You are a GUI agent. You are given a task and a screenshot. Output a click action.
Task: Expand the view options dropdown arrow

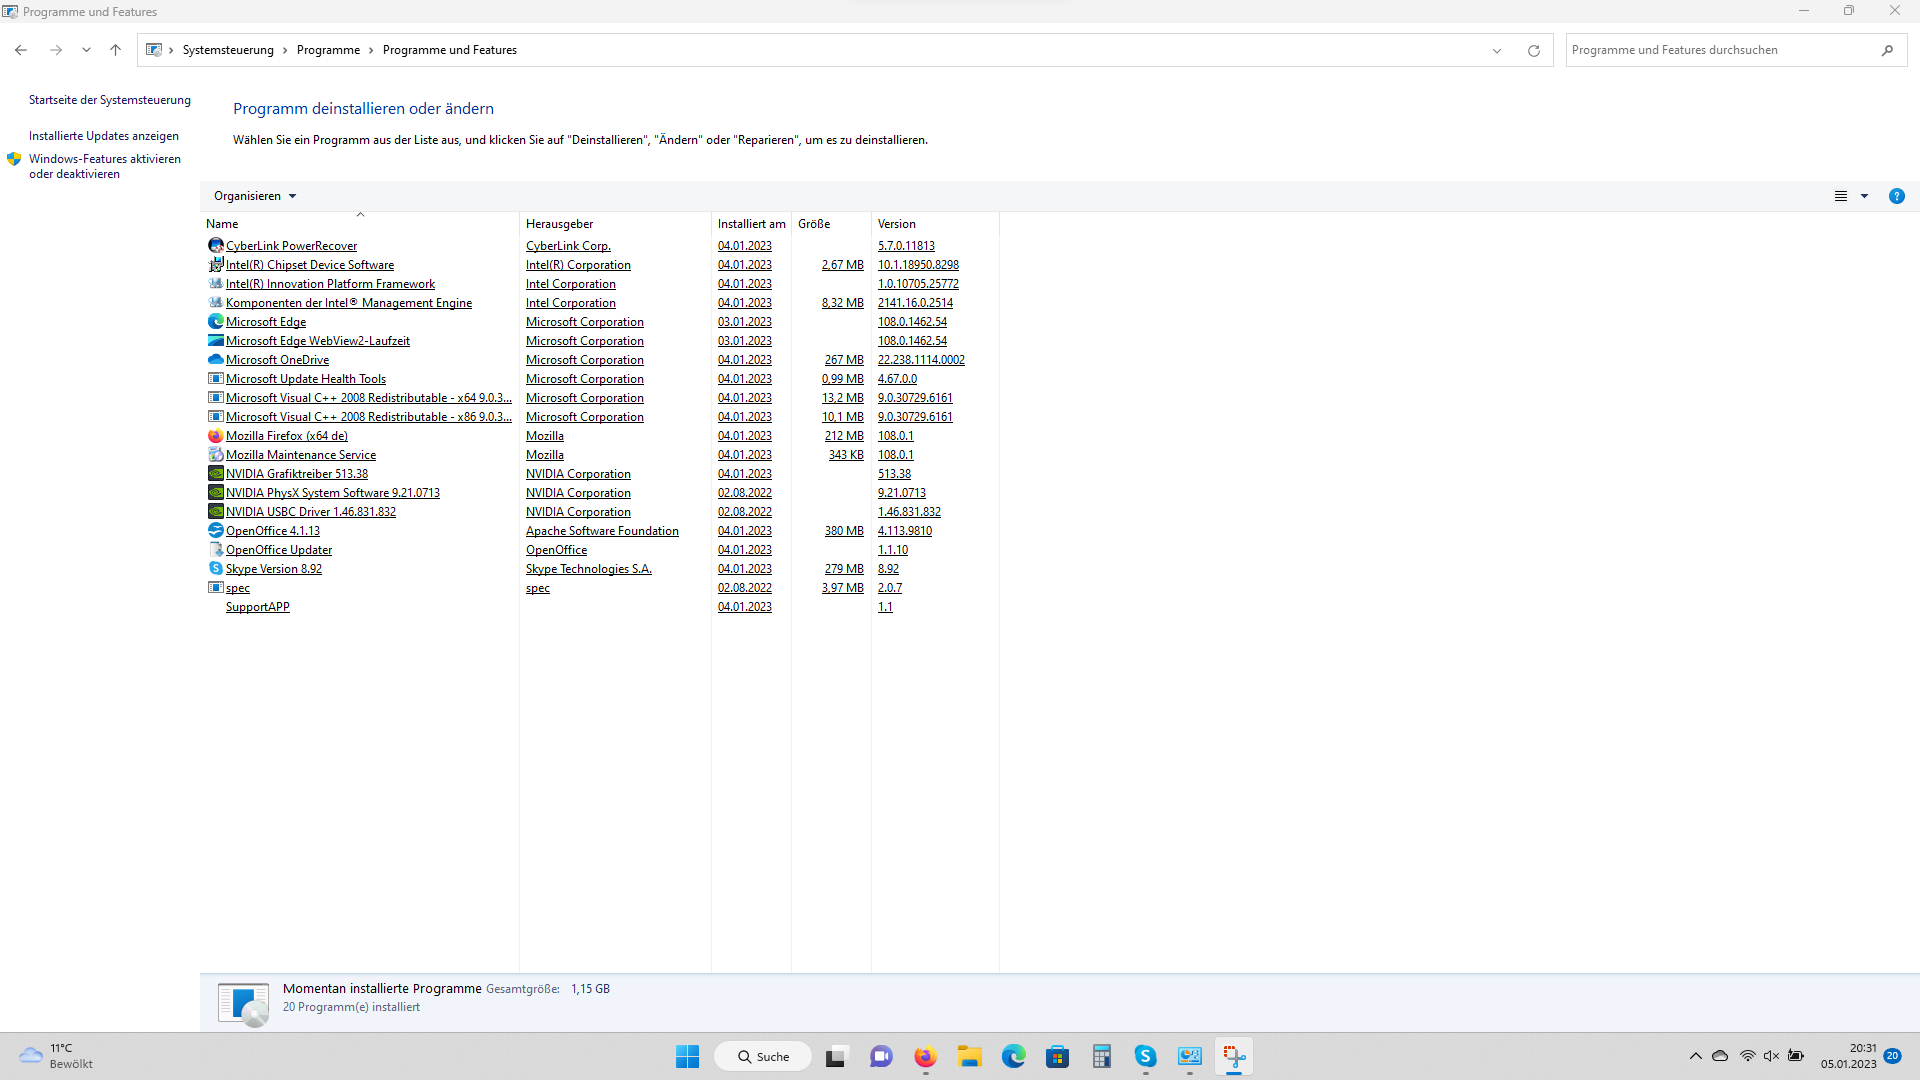click(x=1864, y=196)
